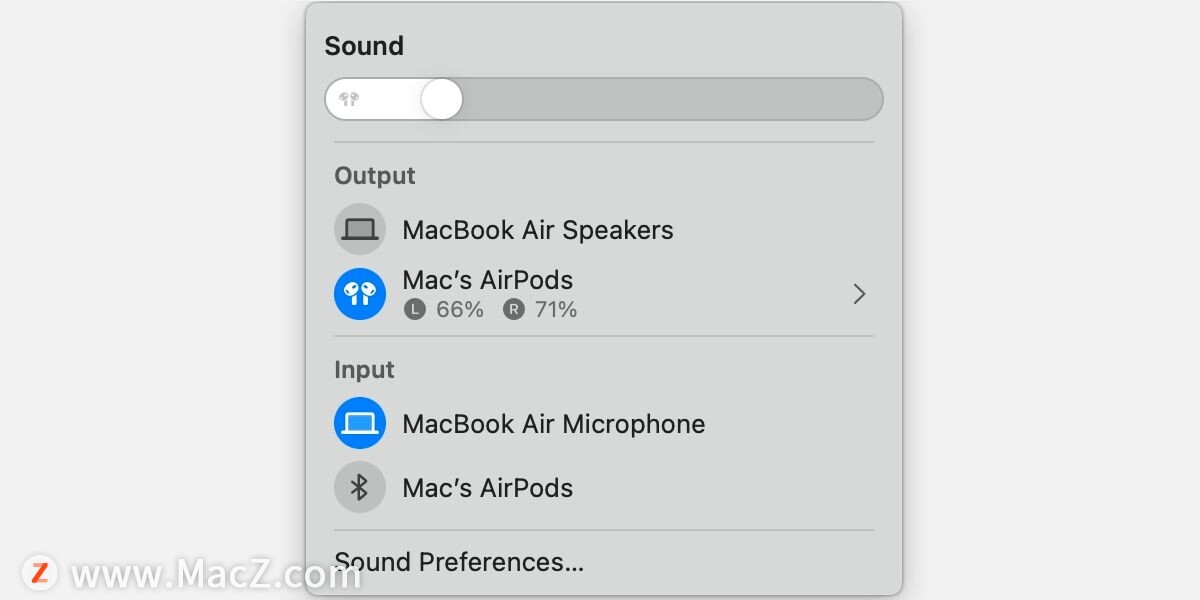Screen dimensions: 1200x600
Task: Click the Sound panel title
Action: (x=364, y=46)
